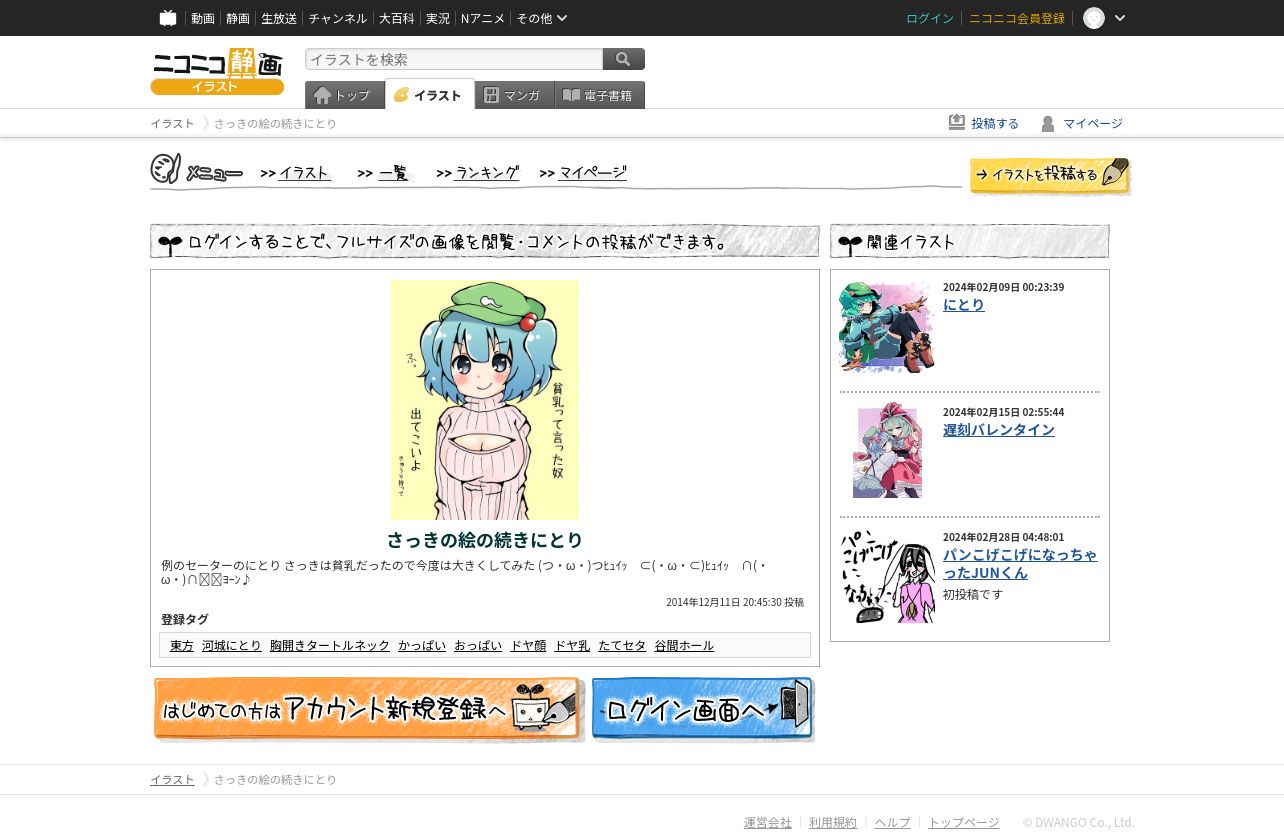The height and width of the screenshot is (835, 1284).
Task: Click the ログイン画面へ banner button
Action: (x=703, y=709)
